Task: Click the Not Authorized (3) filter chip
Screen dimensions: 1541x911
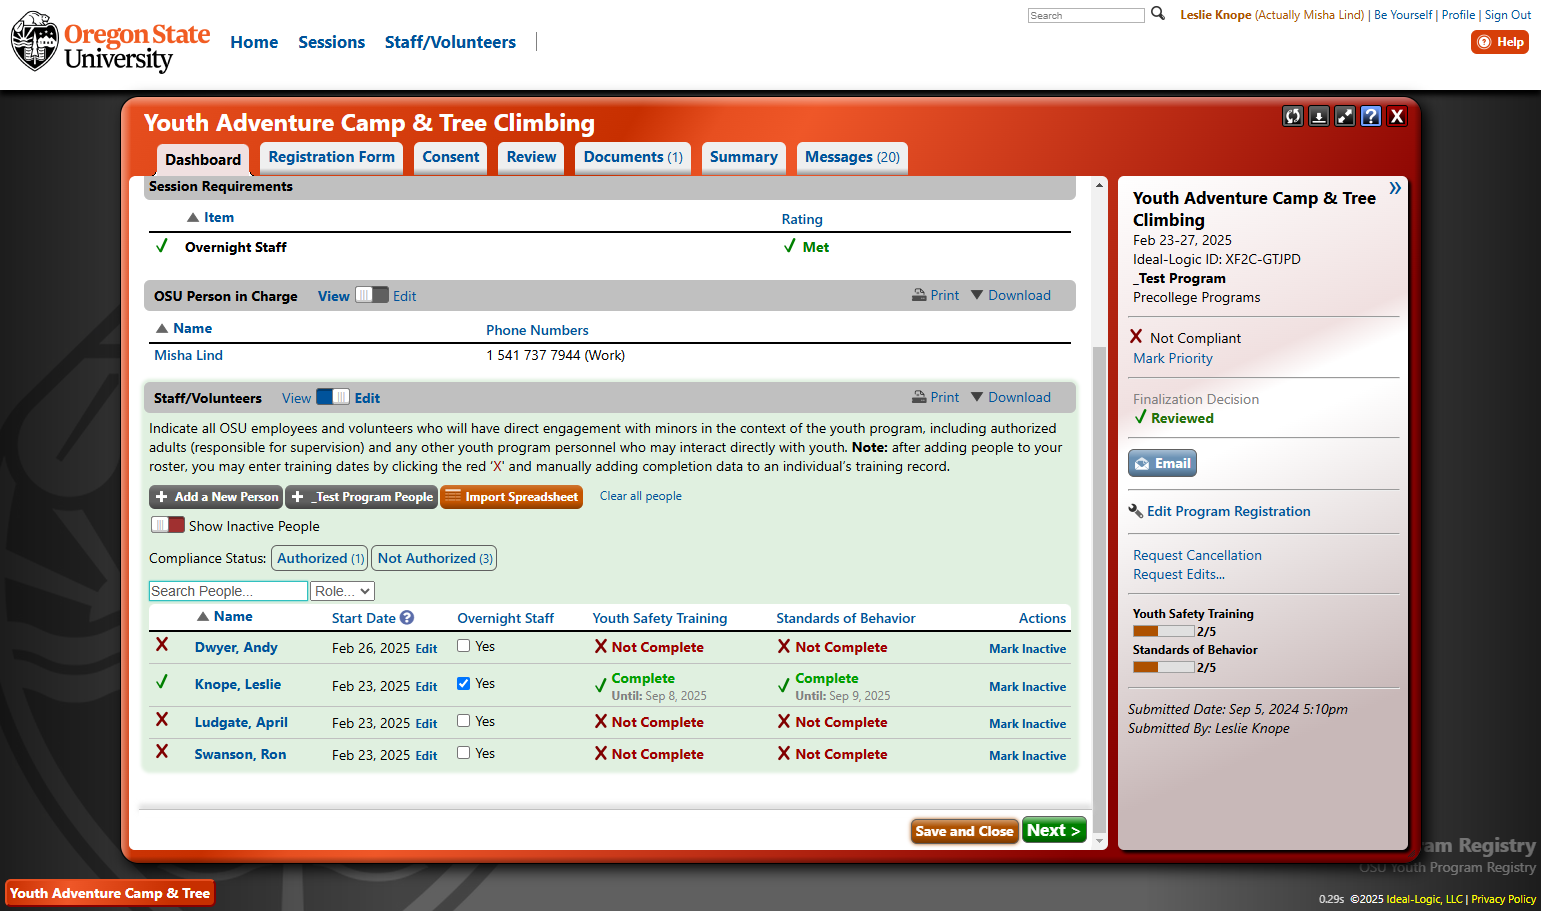Action: (x=435, y=558)
